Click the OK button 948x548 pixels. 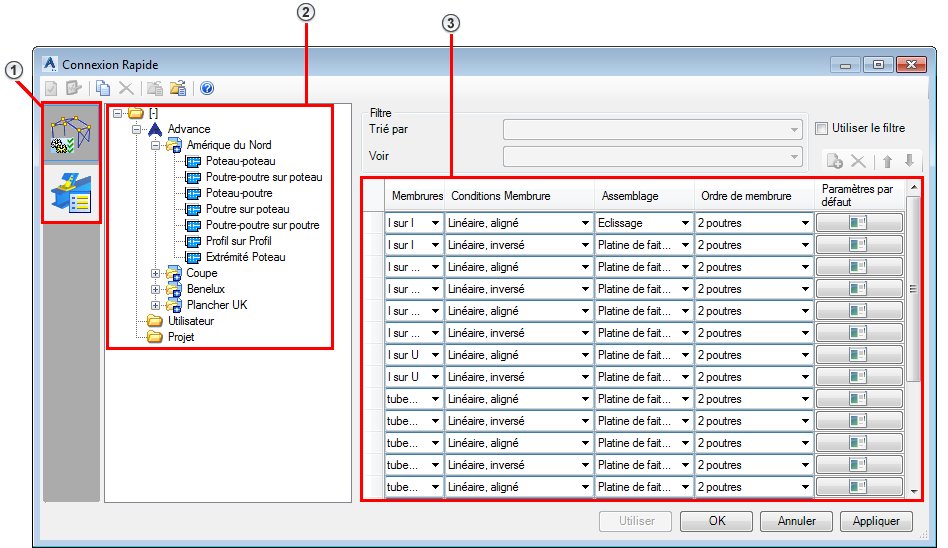click(716, 521)
